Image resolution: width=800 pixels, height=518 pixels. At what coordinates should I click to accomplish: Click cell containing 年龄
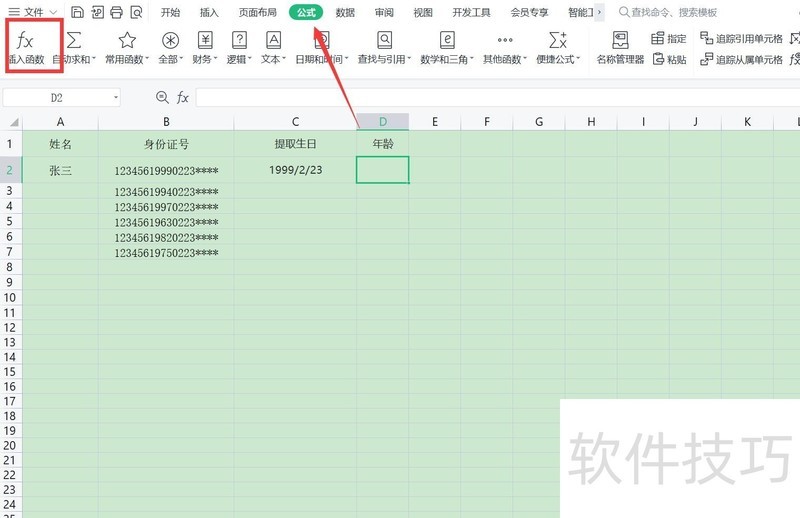[383, 144]
